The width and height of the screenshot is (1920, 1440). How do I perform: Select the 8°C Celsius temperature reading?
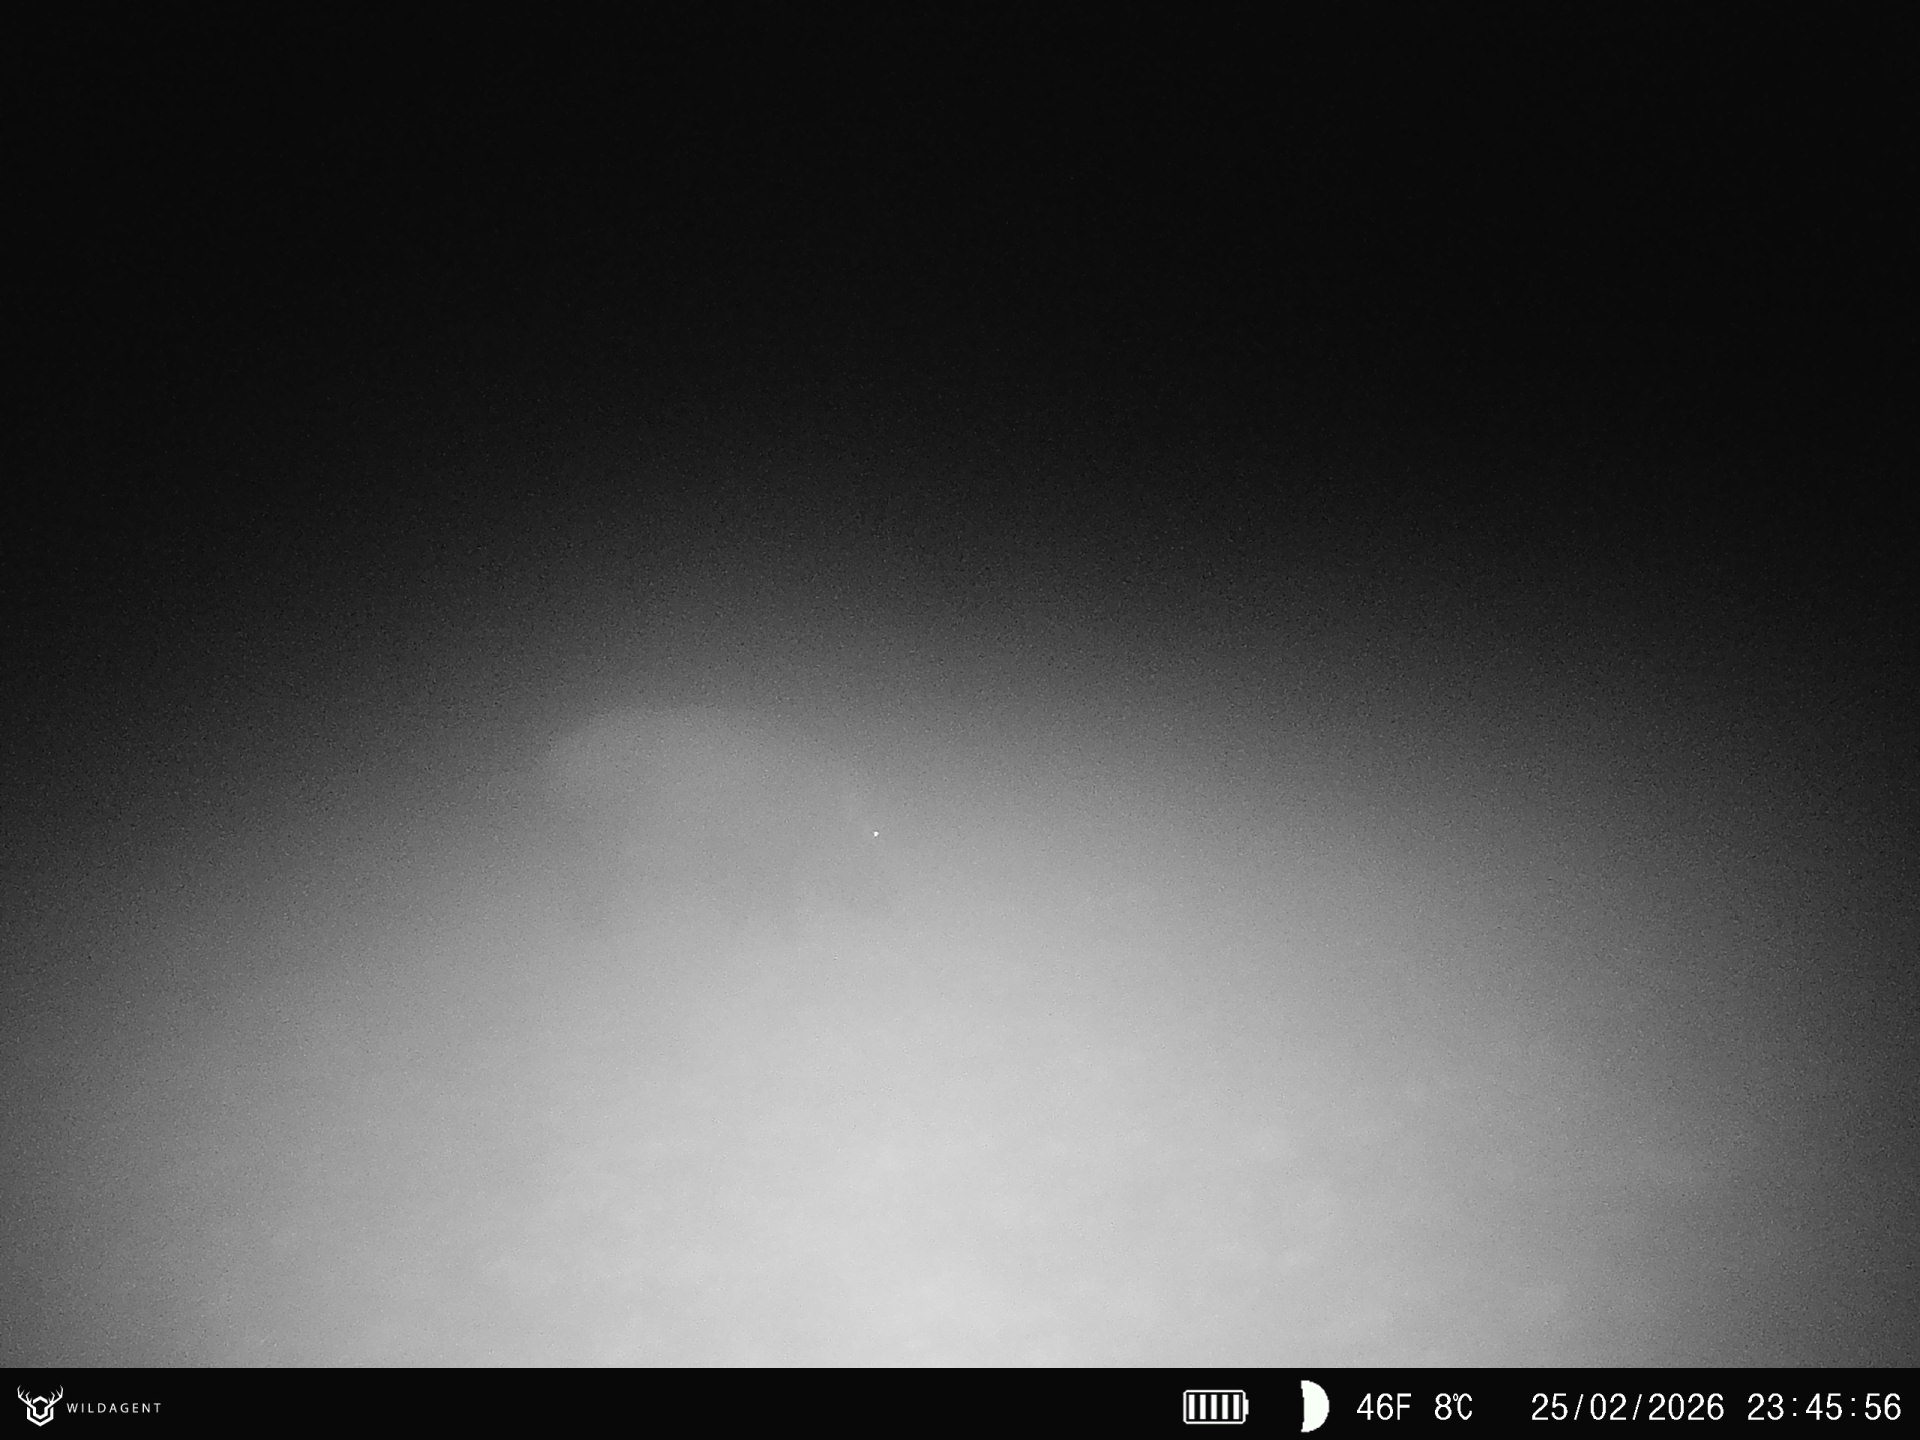tap(1453, 1407)
